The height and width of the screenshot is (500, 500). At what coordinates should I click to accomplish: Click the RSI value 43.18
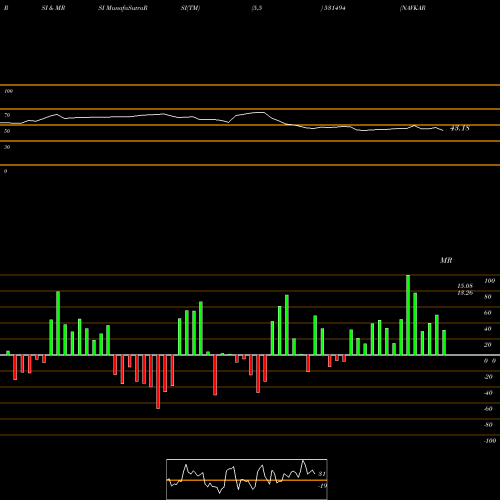tap(460, 128)
